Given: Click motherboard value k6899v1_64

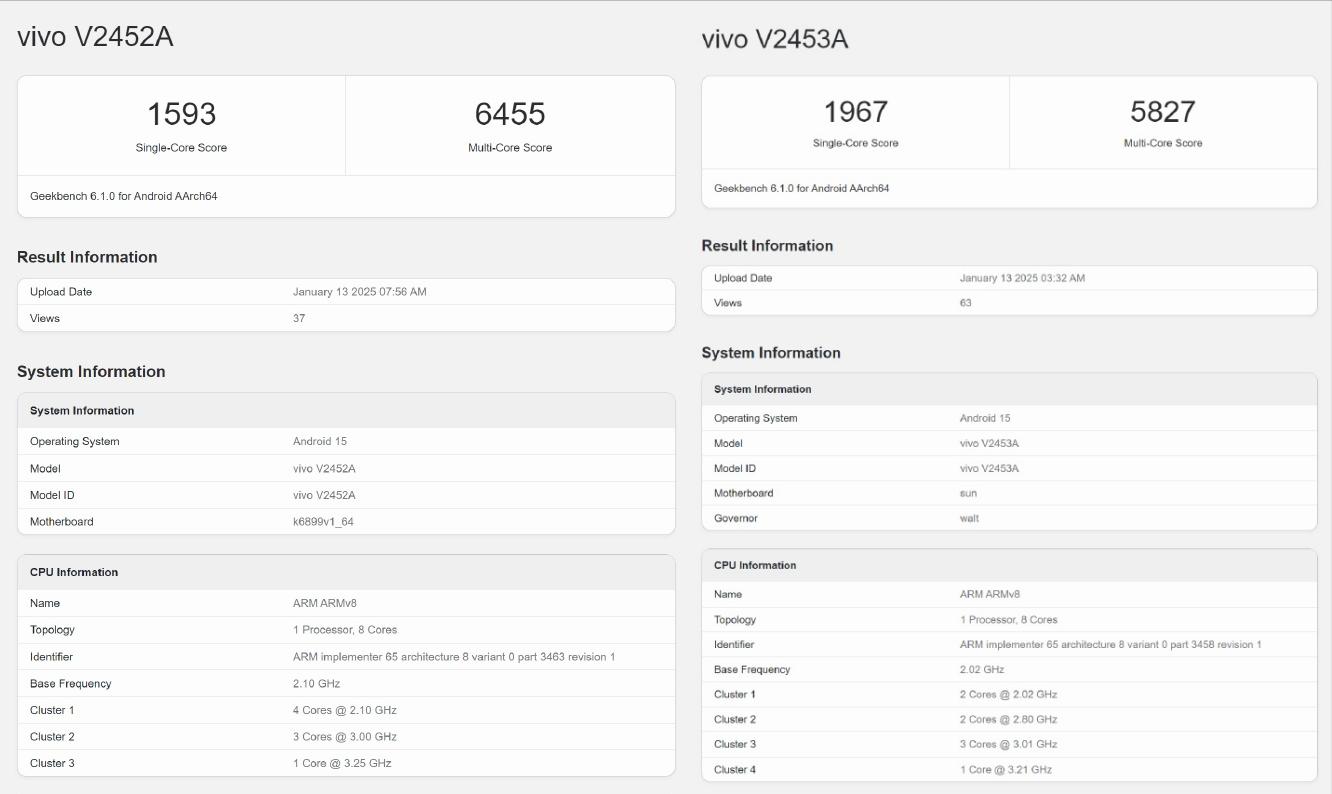Looking at the screenshot, I should pos(323,522).
